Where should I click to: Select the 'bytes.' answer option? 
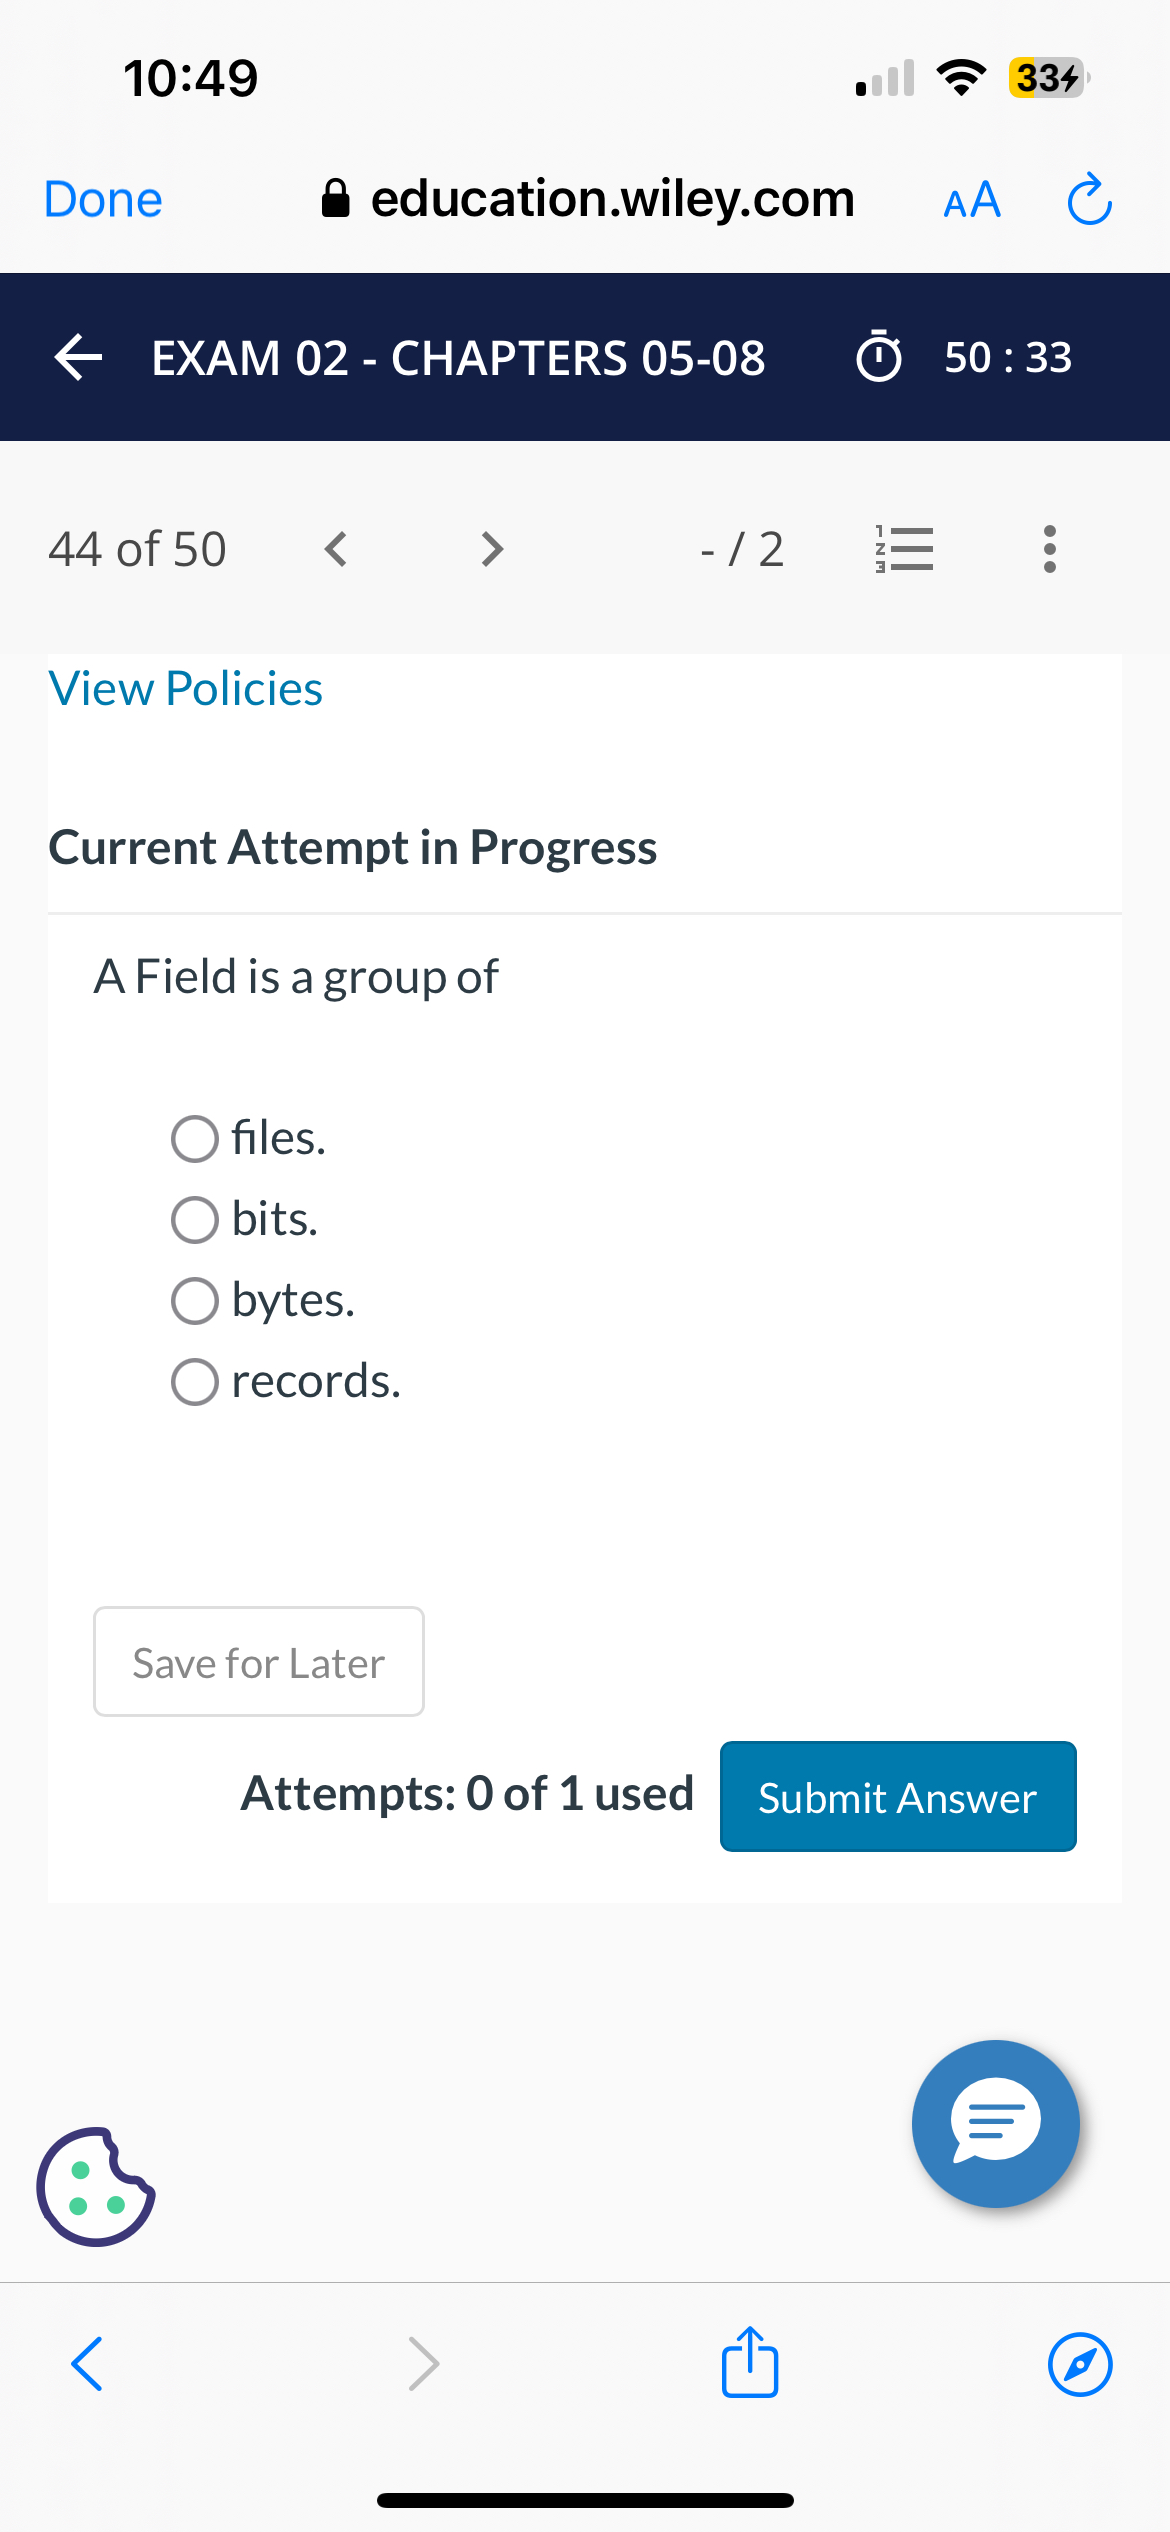(195, 1300)
